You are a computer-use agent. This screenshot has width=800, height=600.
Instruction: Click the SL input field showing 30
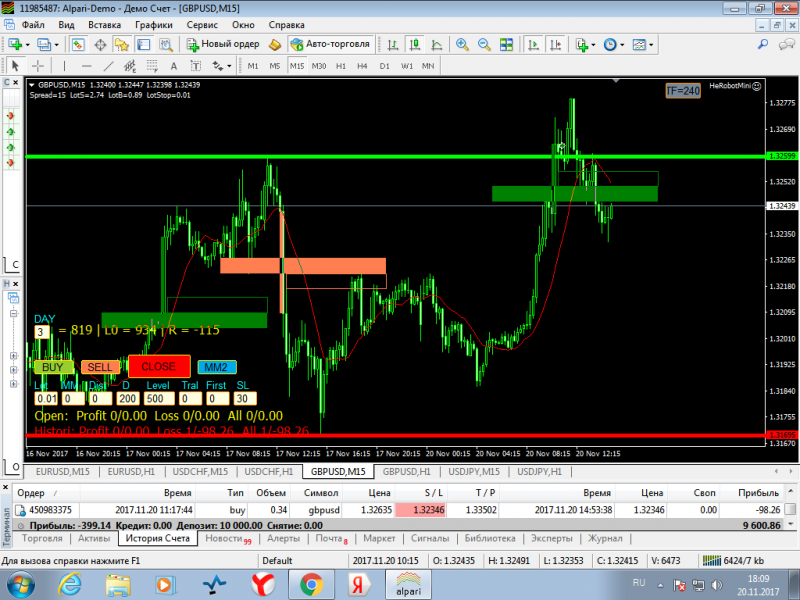tap(245, 399)
